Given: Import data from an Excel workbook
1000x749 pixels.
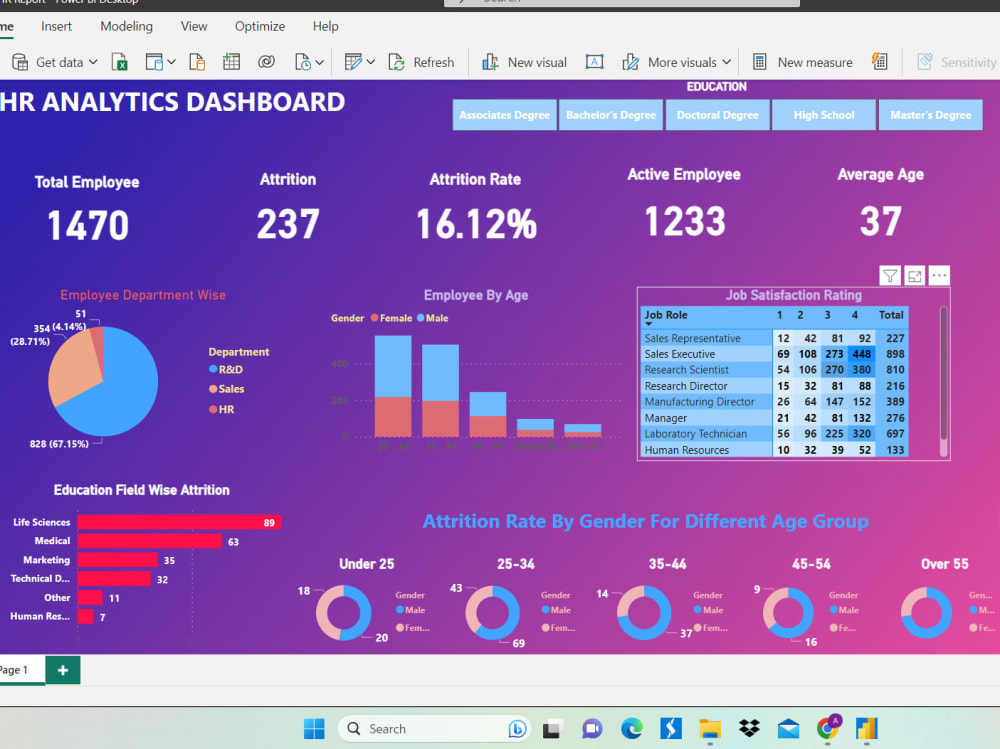Looking at the screenshot, I should pos(120,61).
